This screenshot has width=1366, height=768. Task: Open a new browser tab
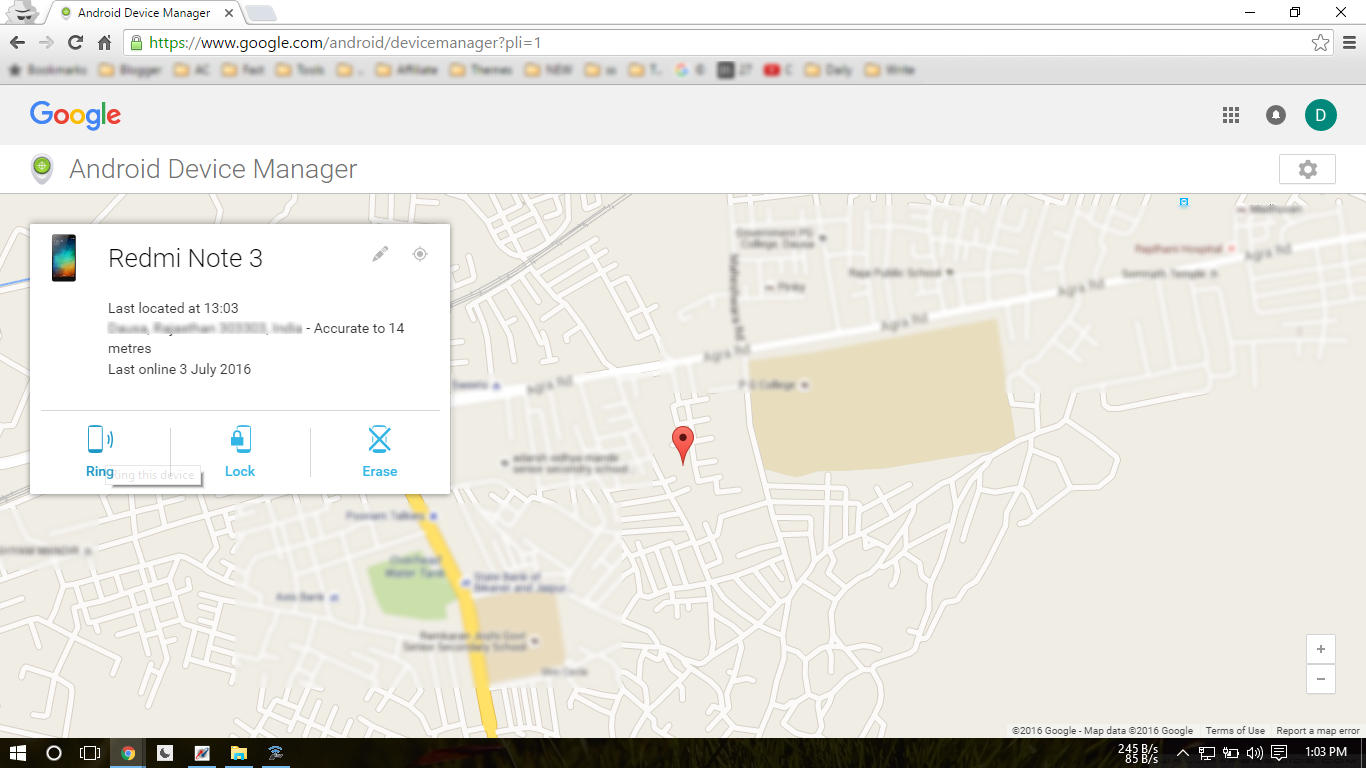pos(261,13)
